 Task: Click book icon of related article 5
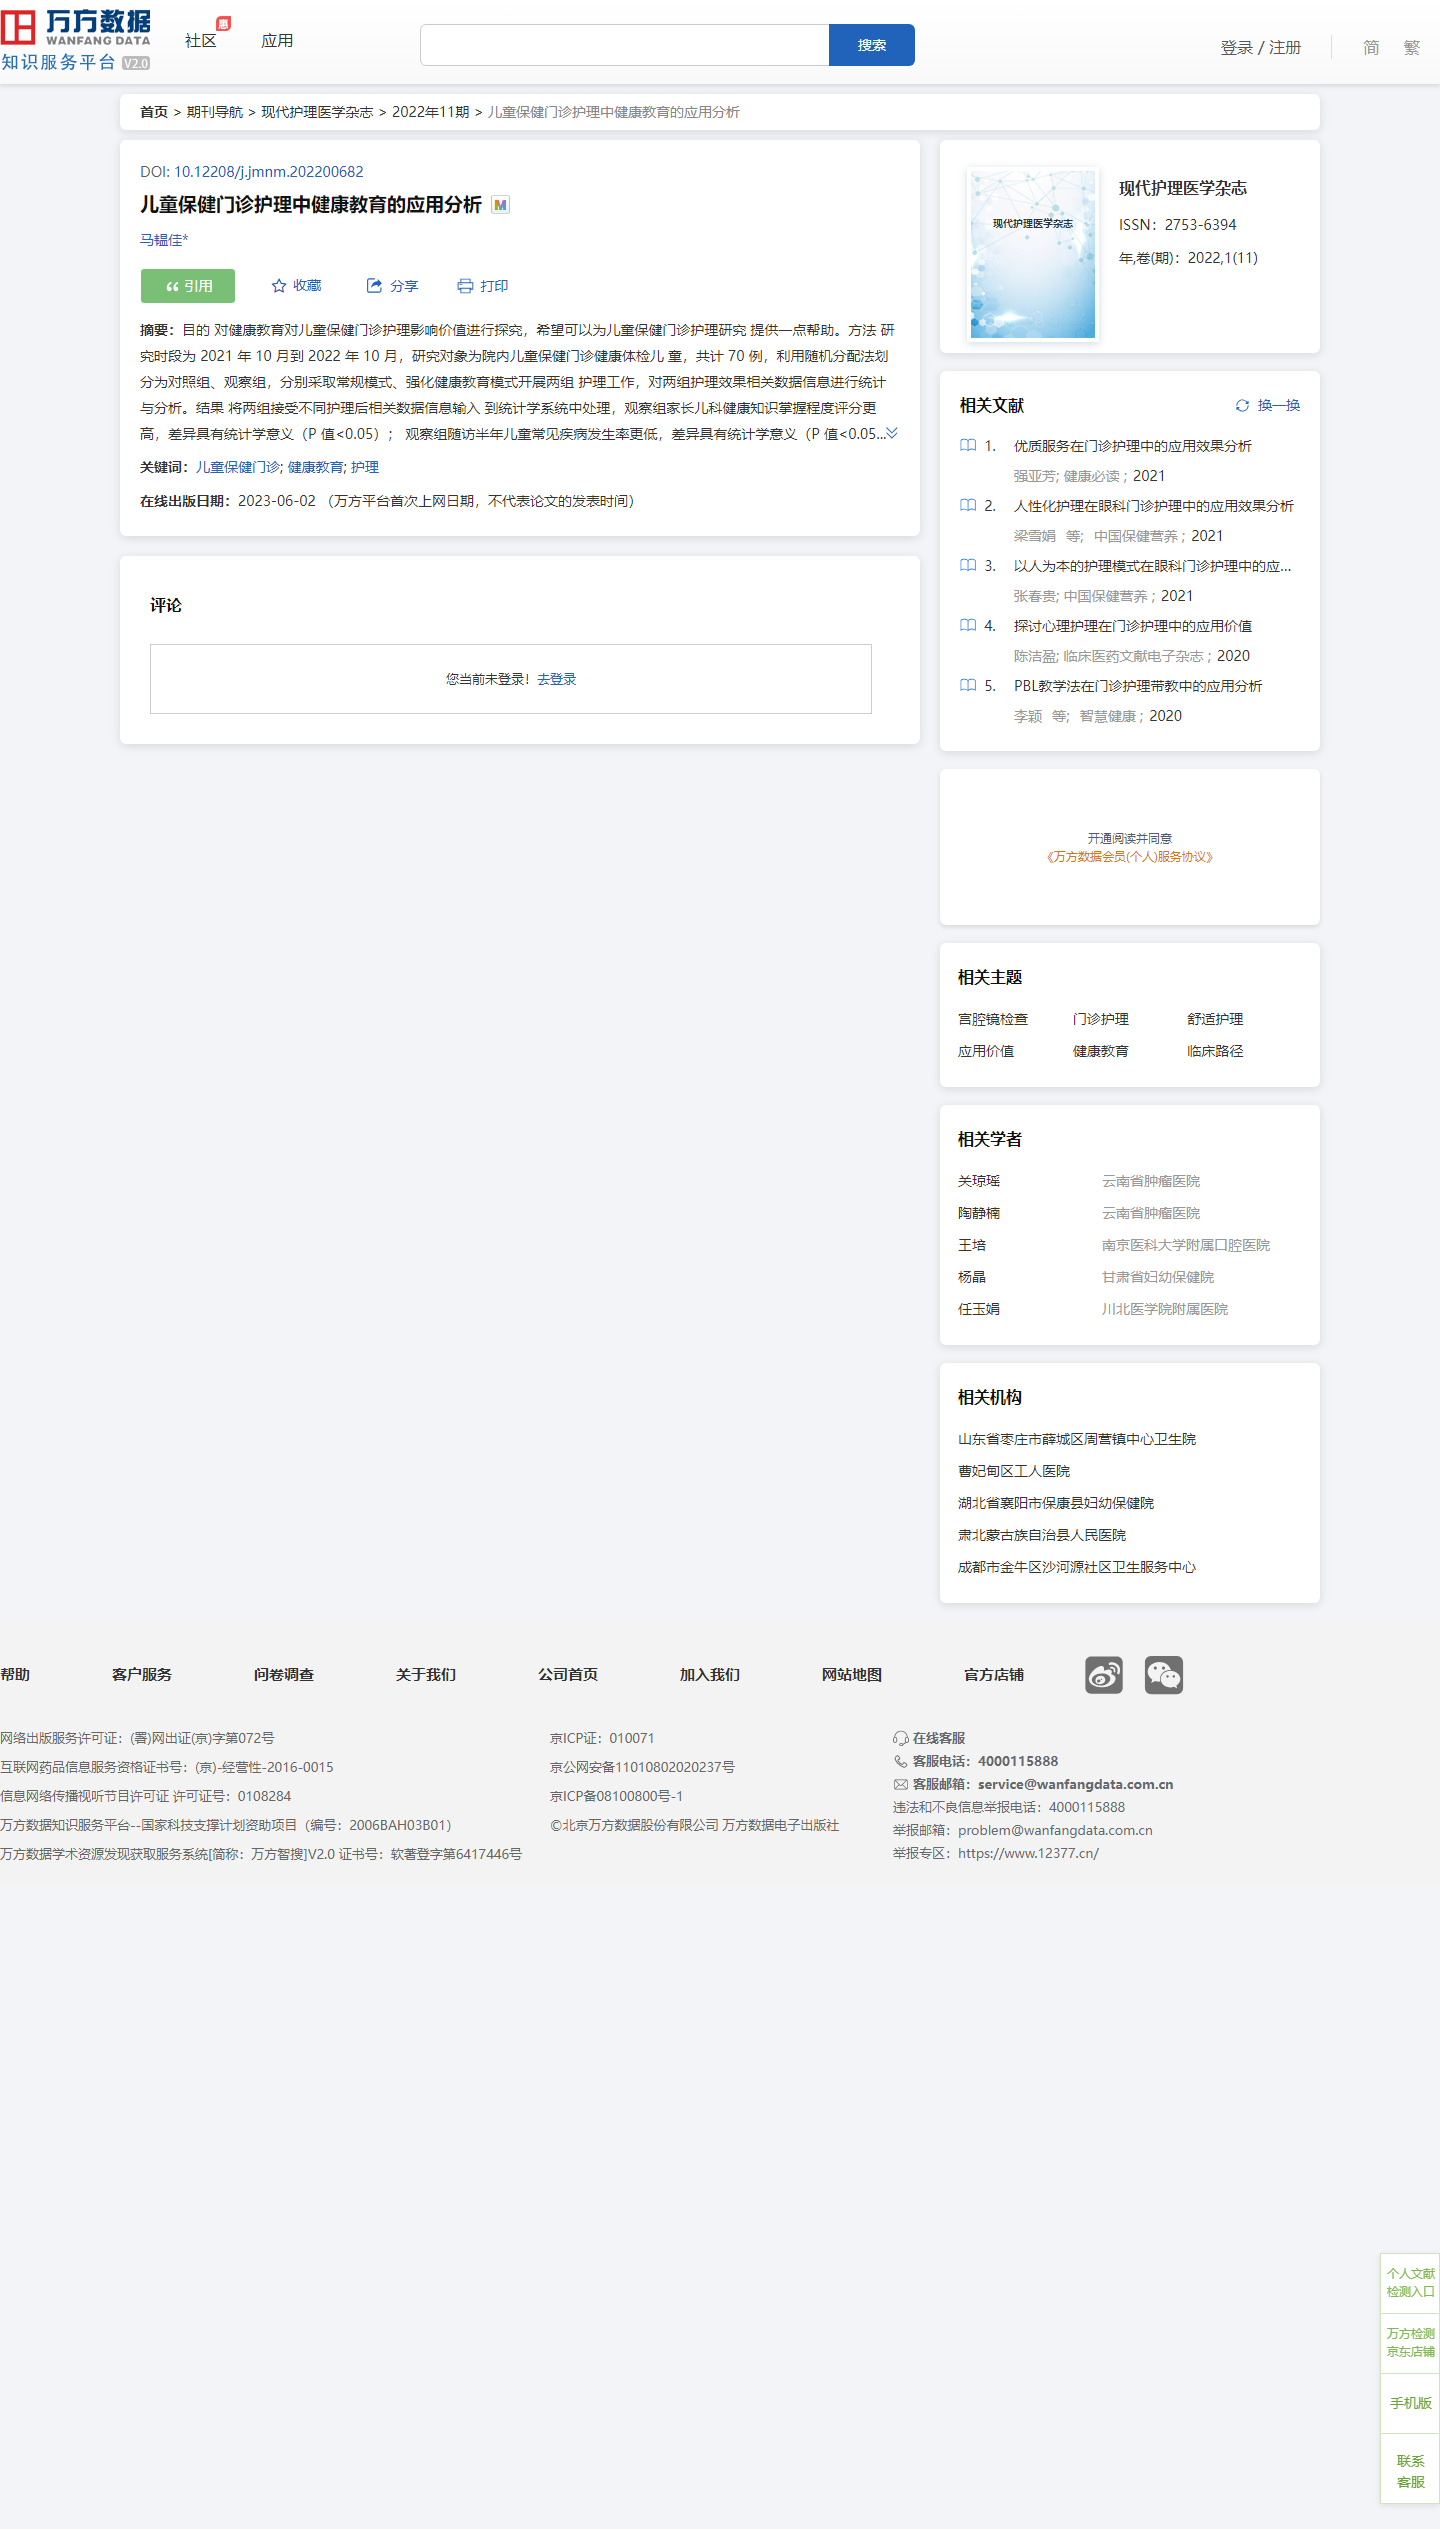coord(968,686)
